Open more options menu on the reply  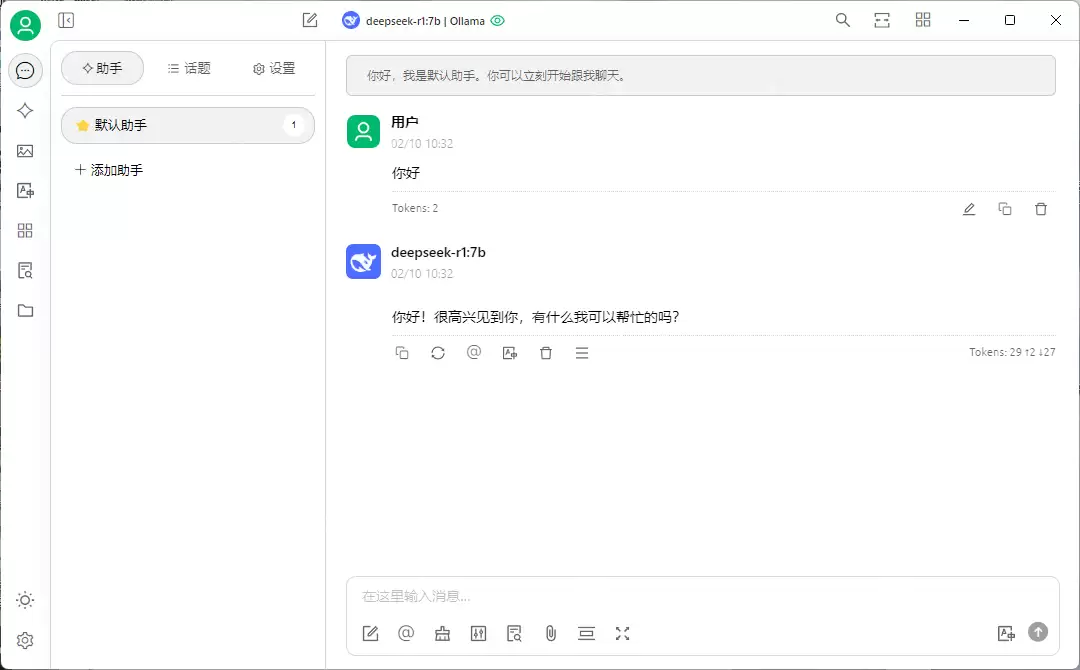point(581,352)
